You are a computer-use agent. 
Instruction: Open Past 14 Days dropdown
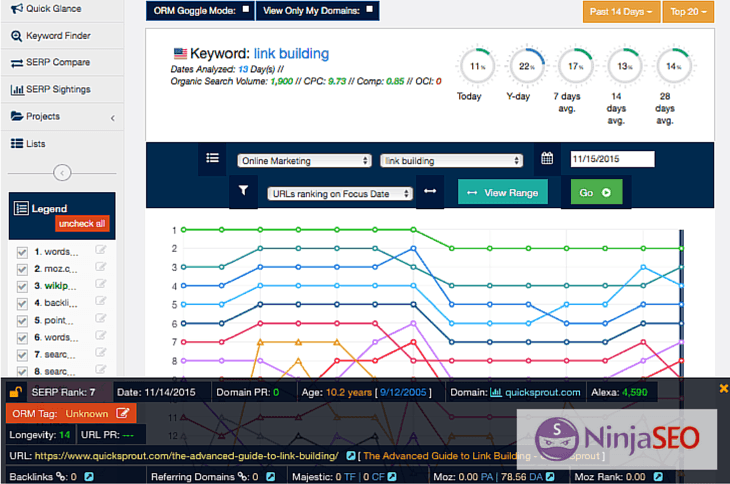pyautogui.click(x=621, y=12)
